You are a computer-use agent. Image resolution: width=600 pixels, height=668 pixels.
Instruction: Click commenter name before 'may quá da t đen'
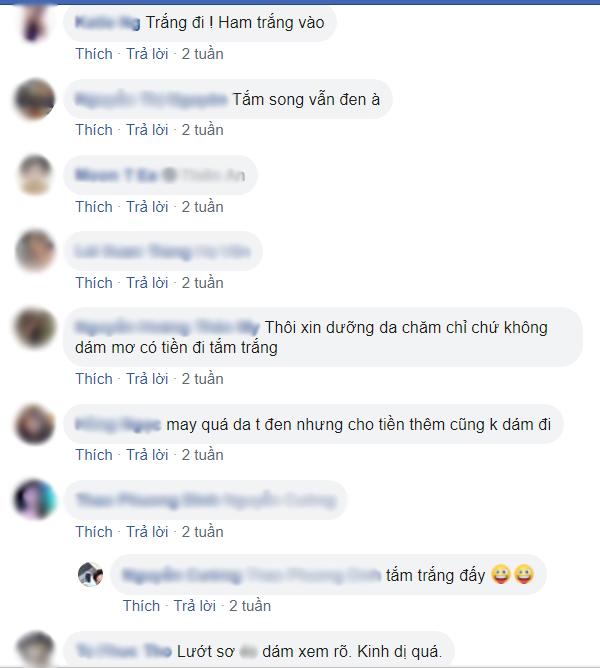(x=118, y=424)
